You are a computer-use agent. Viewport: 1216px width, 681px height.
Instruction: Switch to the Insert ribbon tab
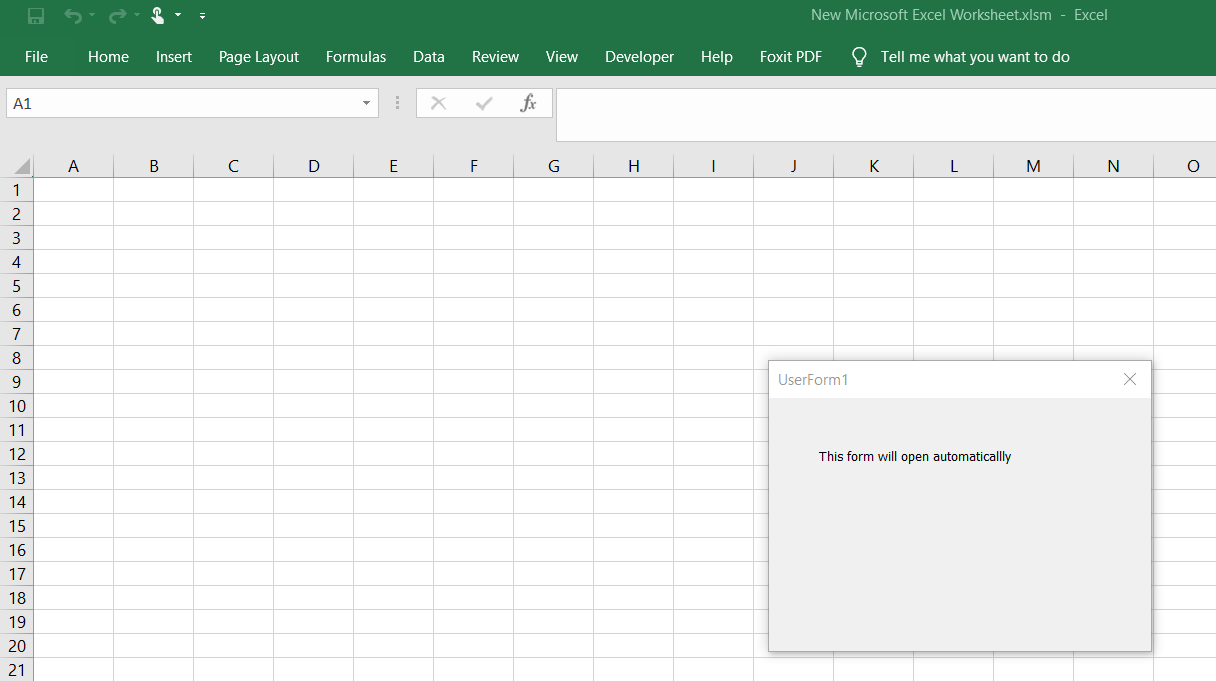point(174,57)
